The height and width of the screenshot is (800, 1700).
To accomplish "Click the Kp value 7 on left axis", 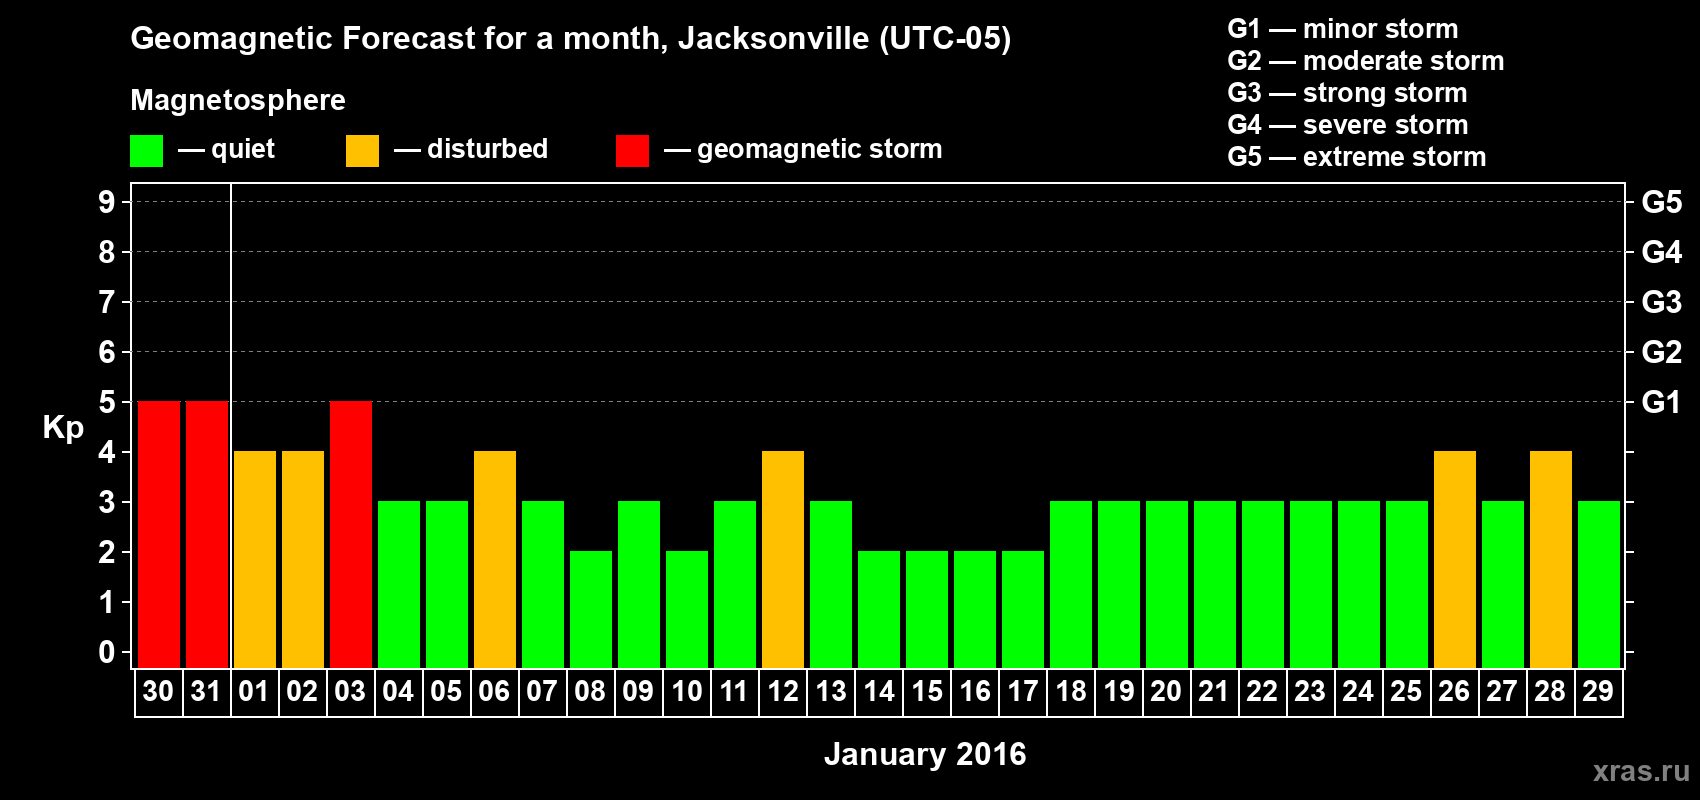I will 107,302.
